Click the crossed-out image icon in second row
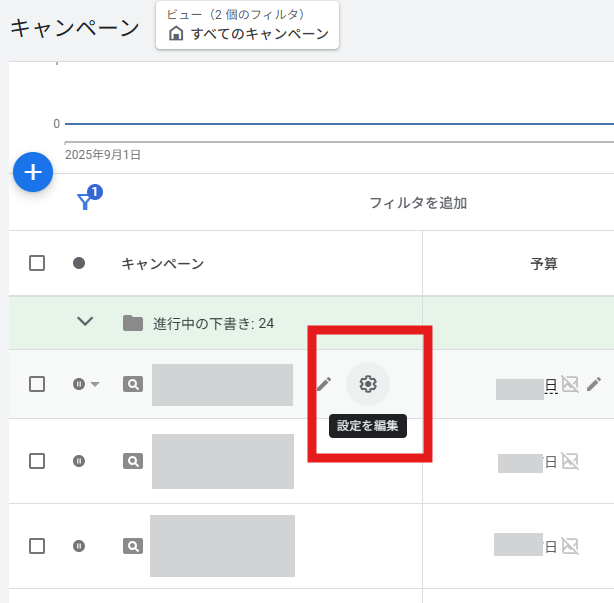614x603 pixels. click(x=570, y=461)
